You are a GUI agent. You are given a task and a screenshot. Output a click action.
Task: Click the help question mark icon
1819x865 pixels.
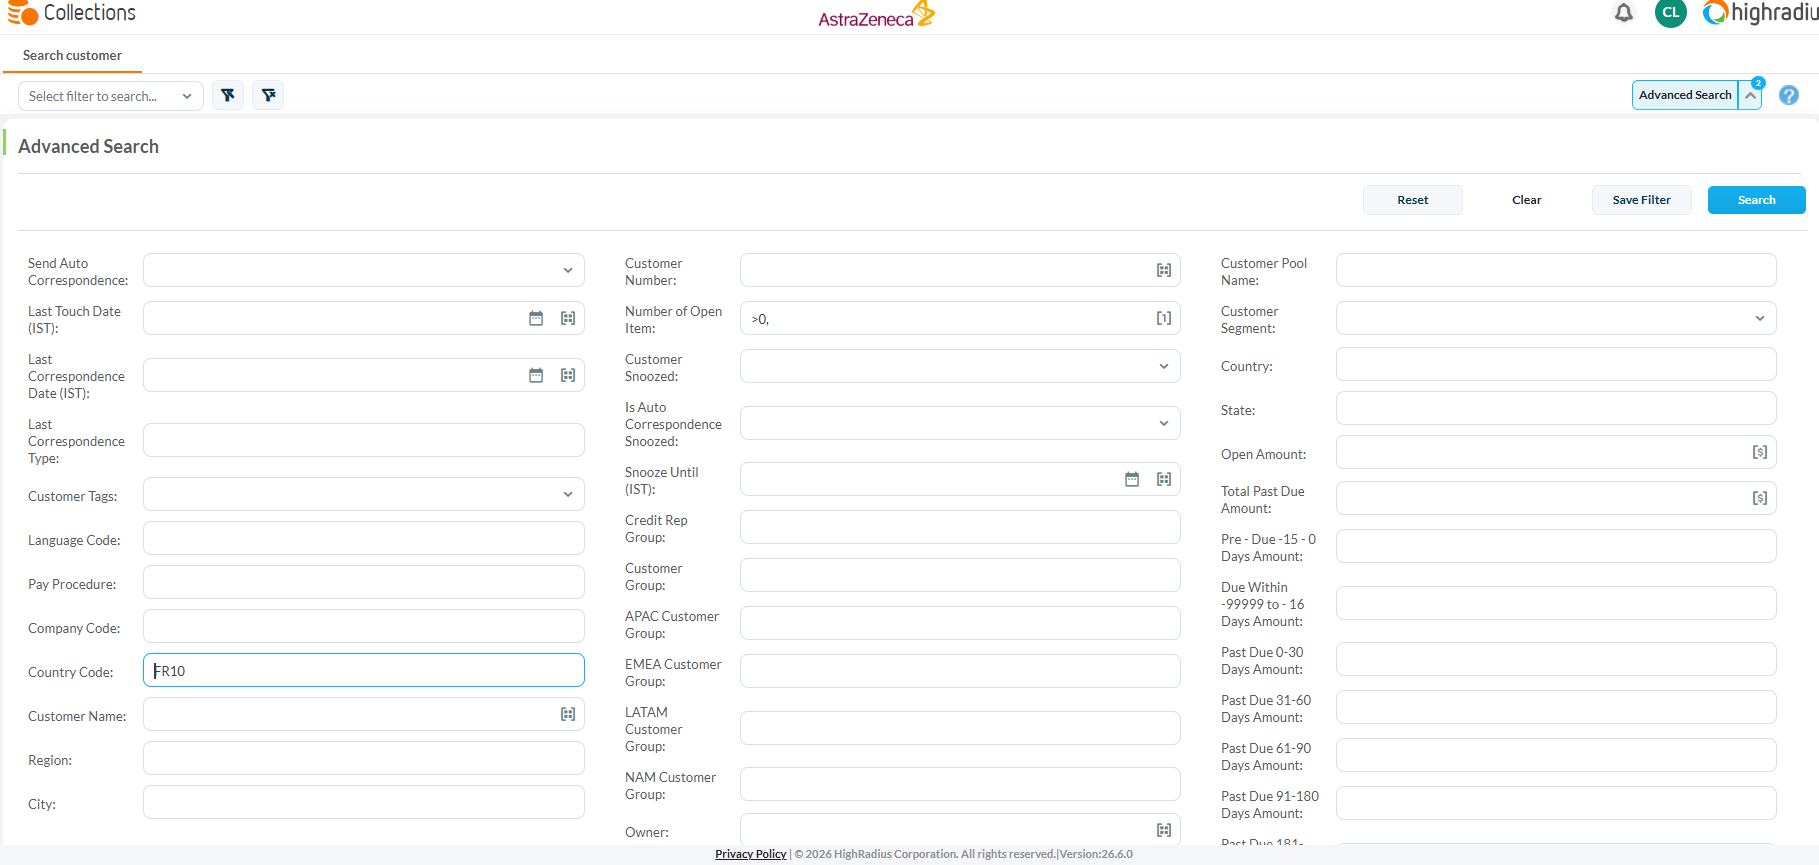[1789, 95]
